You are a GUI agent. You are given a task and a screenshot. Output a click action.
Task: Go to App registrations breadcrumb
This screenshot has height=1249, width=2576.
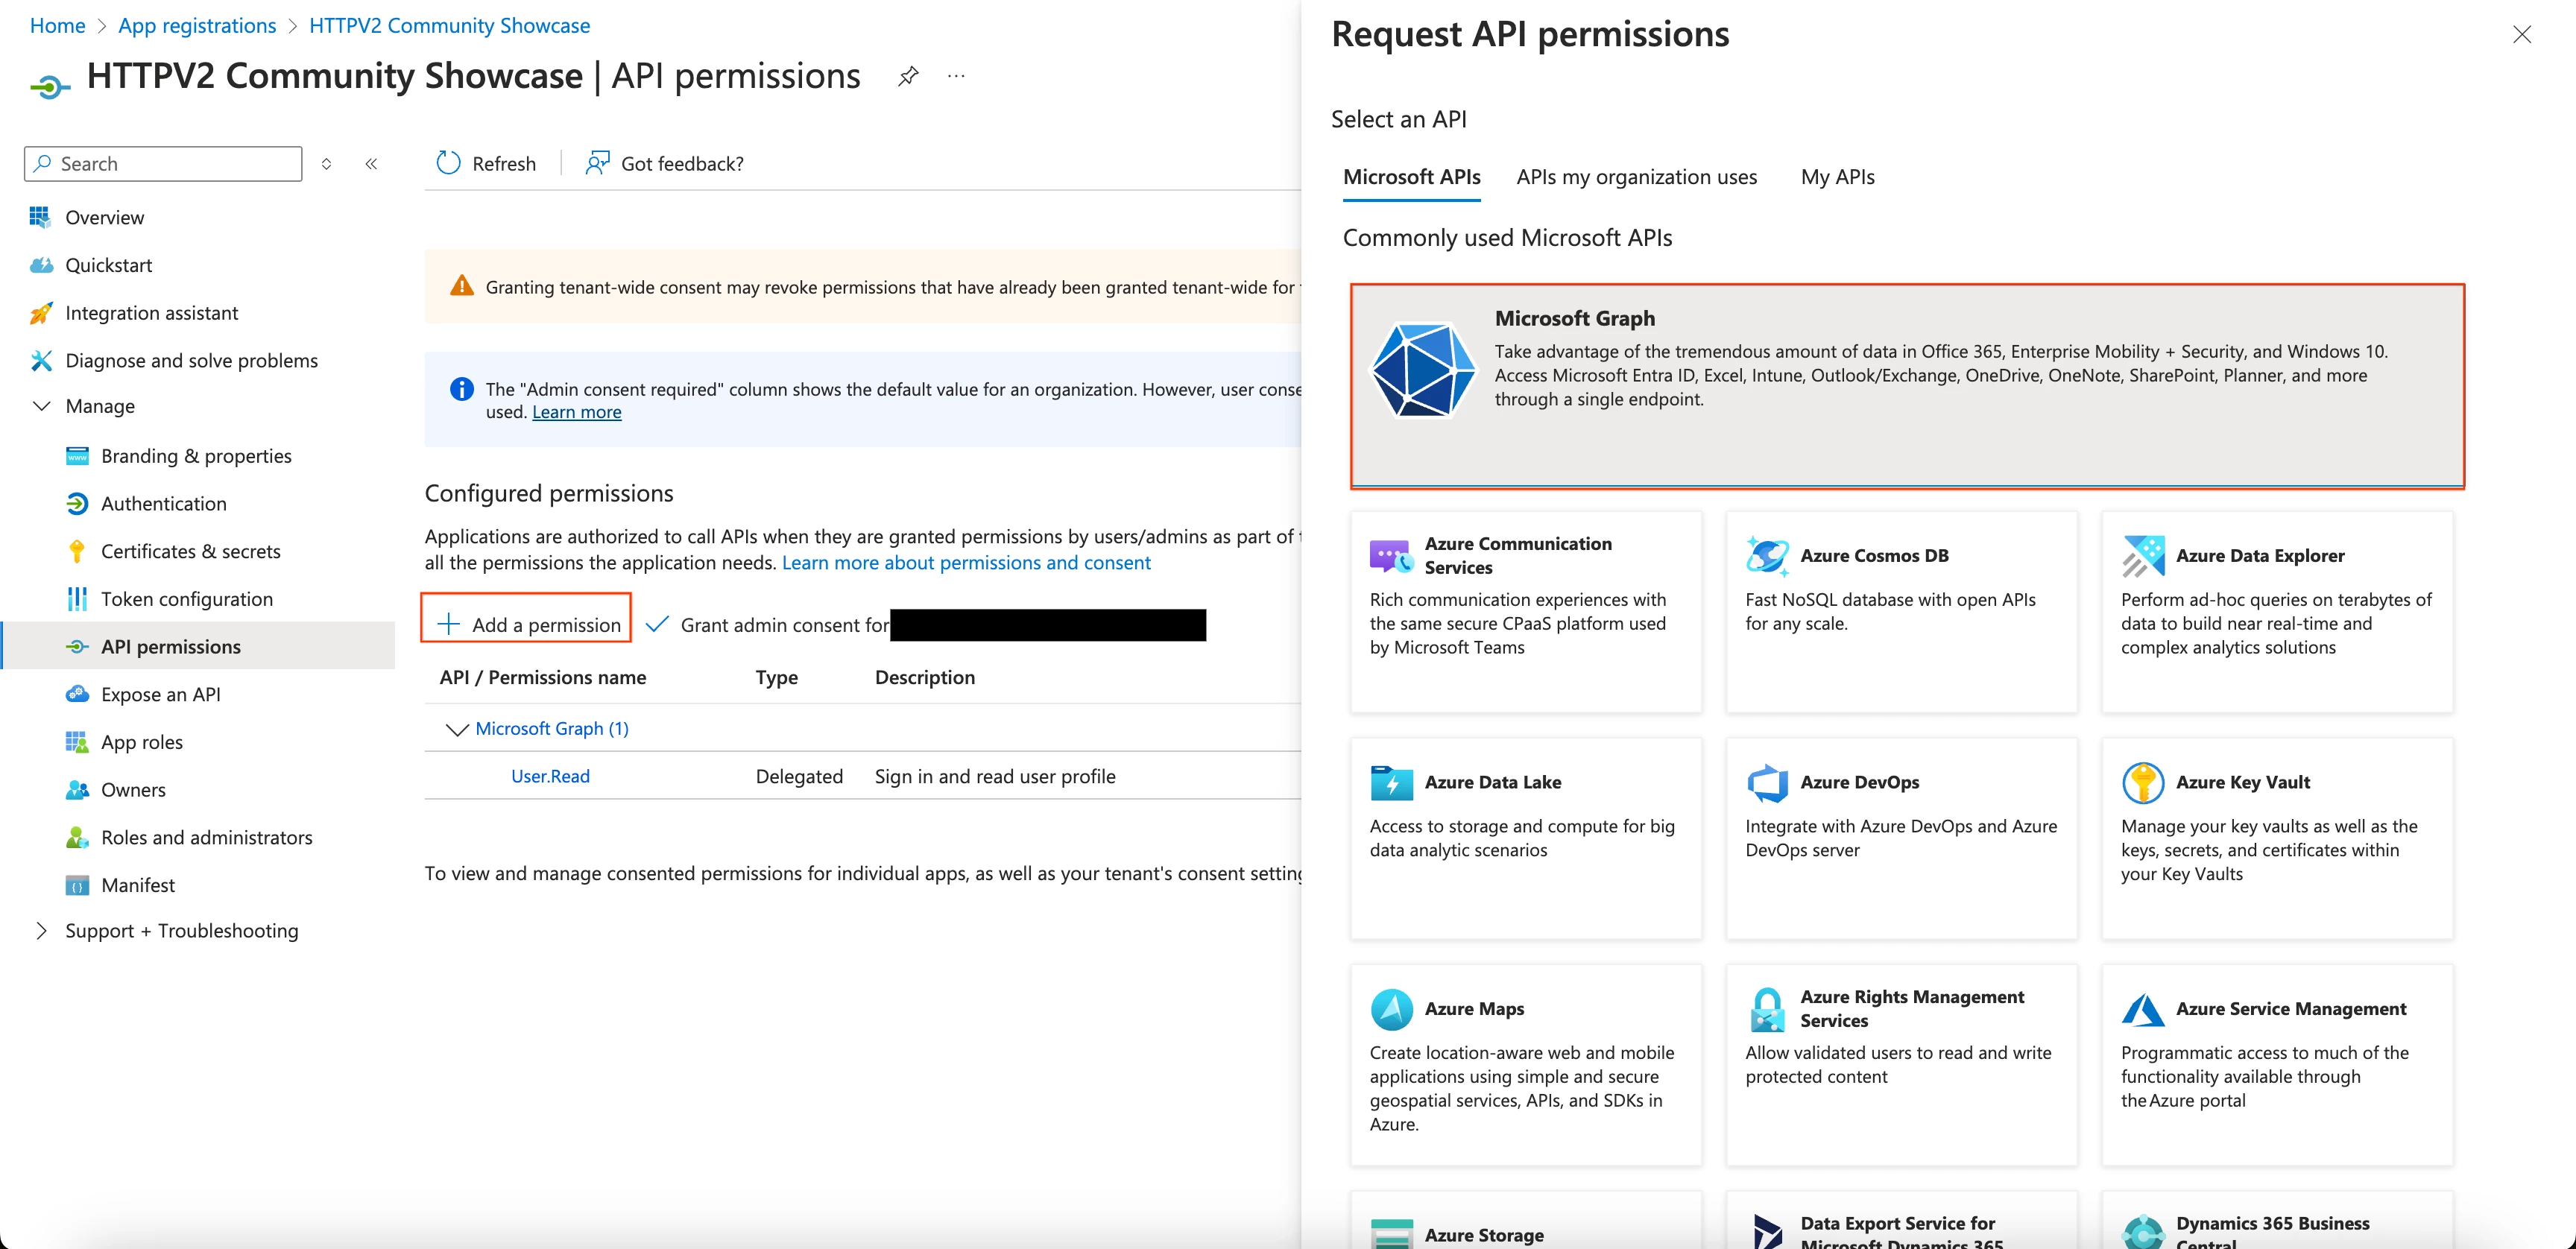[x=197, y=26]
